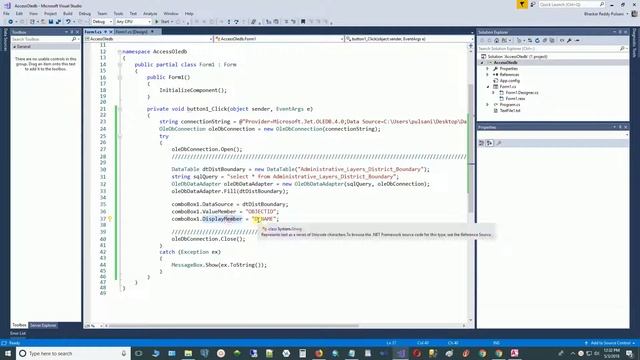Viewport: 640px width, 360px height.
Task: Click the Visual Studio icon in taskbar
Action: click(400, 353)
